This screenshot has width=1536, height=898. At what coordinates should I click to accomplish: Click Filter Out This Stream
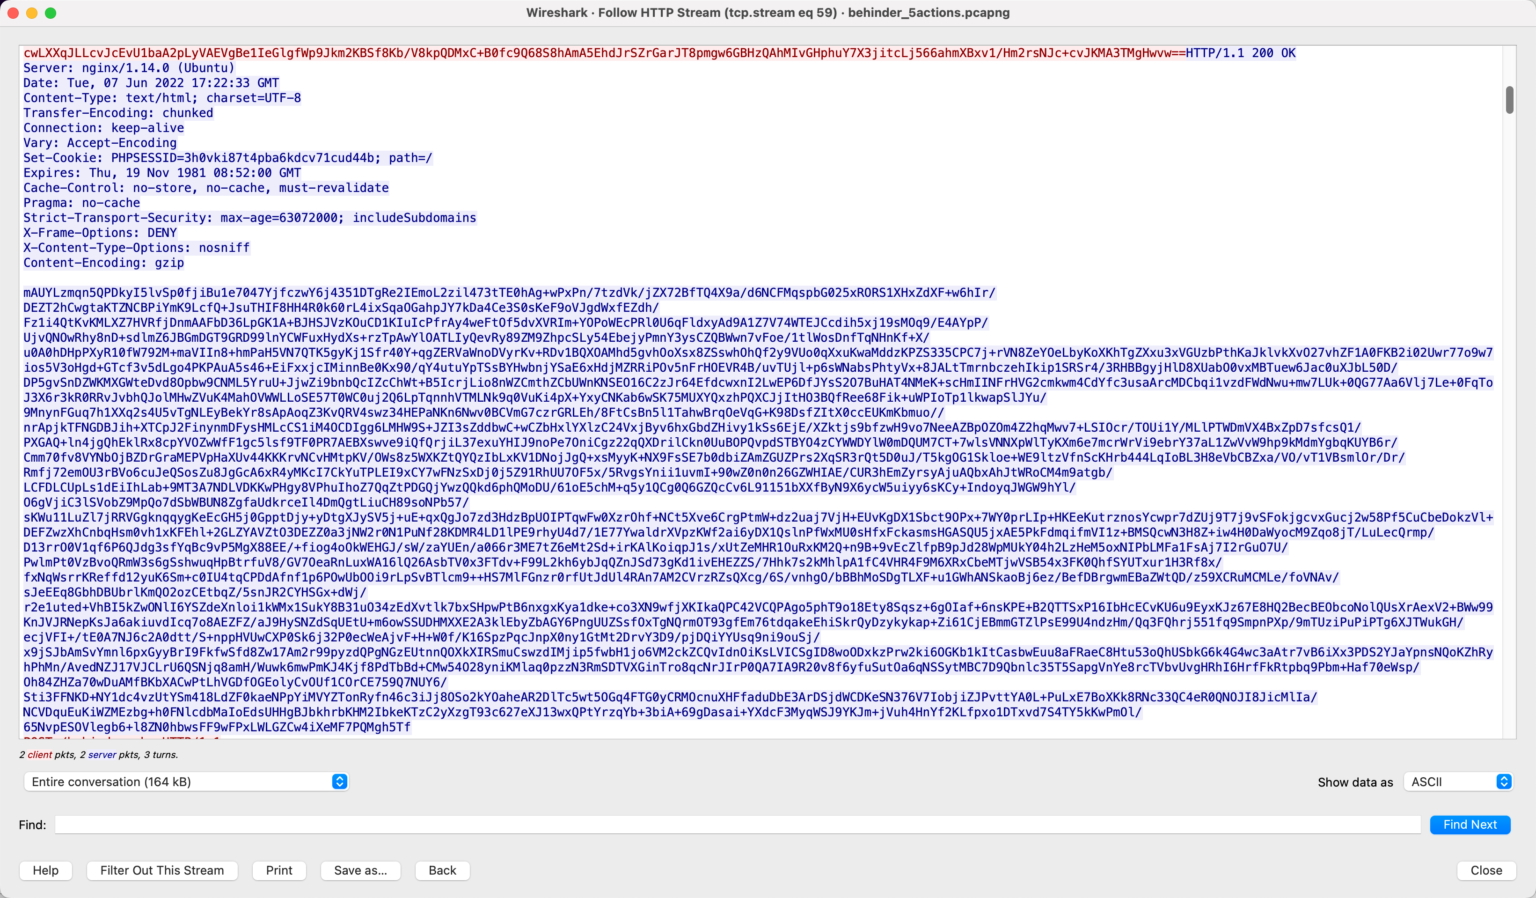tap(162, 870)
